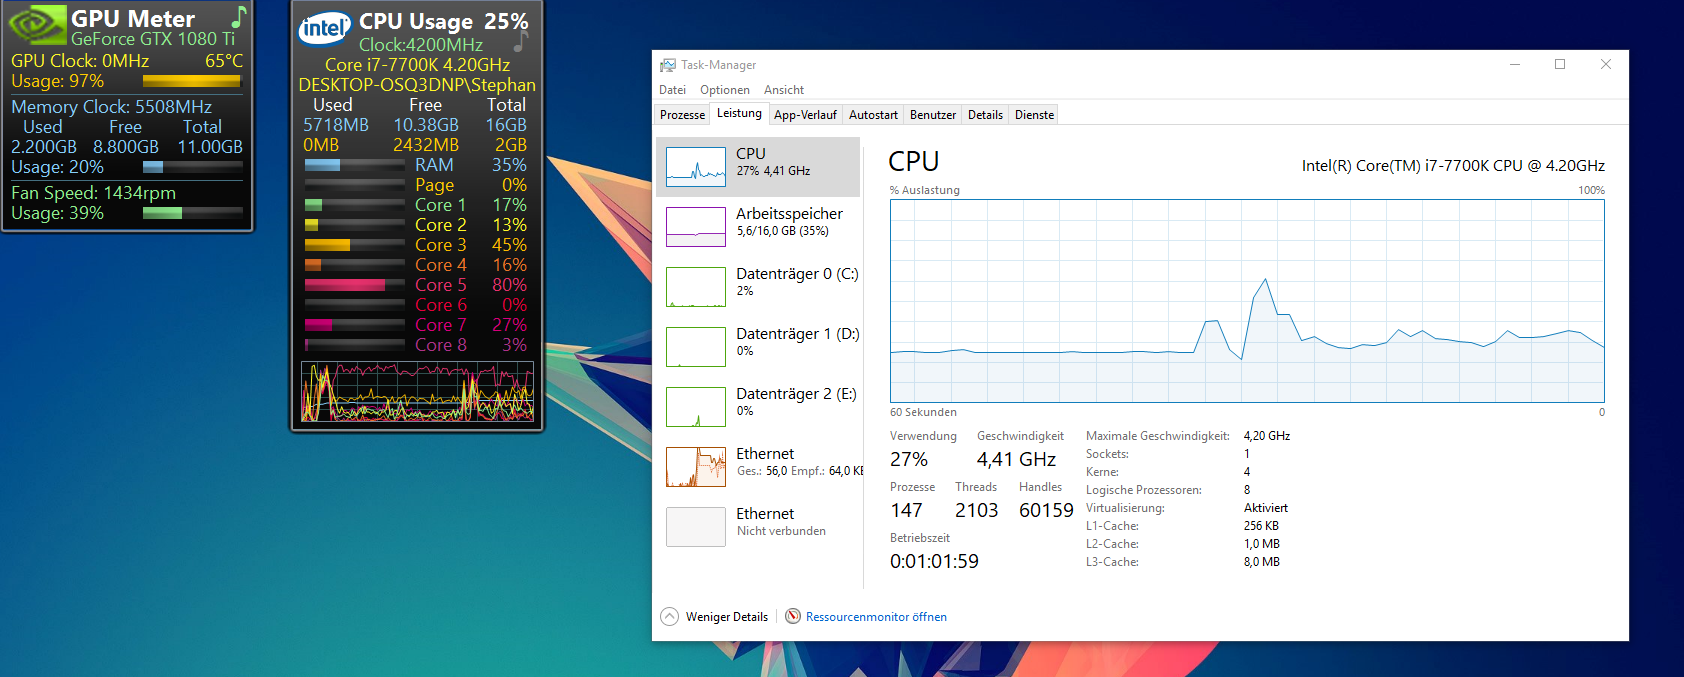Click the CPU usage graph in Task-Manager
This screenshot has height=677, width=1684.
[x=1247, y=301]
